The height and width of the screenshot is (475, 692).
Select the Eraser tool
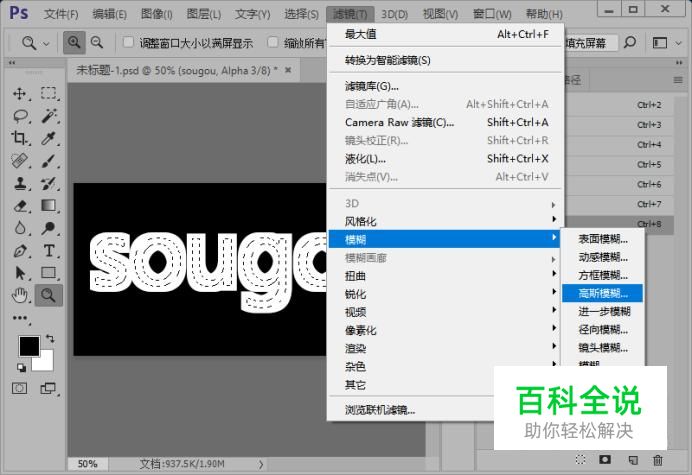[x=20, y=206]
